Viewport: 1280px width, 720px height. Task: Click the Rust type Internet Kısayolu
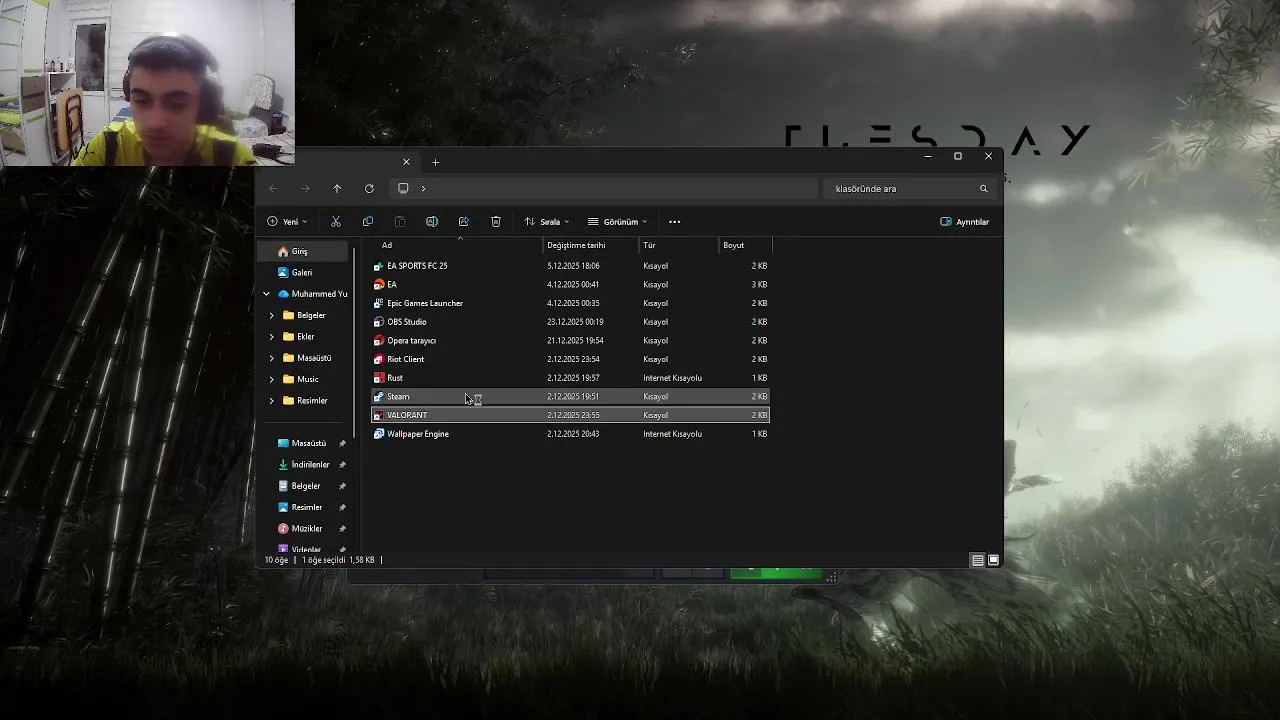pyautogui.click(x=672, y=378)
